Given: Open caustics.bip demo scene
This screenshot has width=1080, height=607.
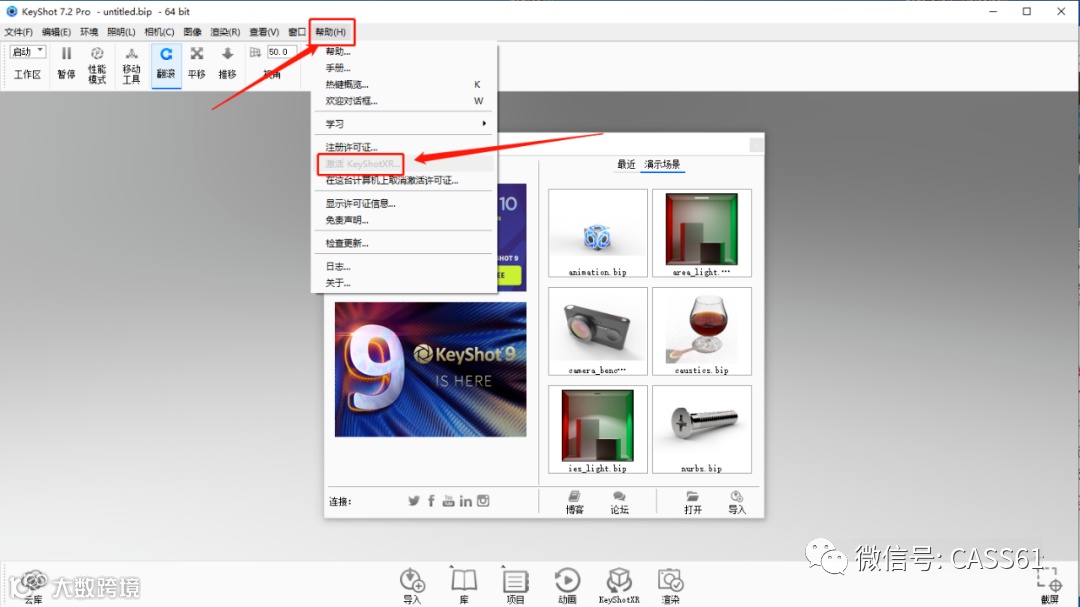Looking at the screenshot, I should [x=702, y=331].
